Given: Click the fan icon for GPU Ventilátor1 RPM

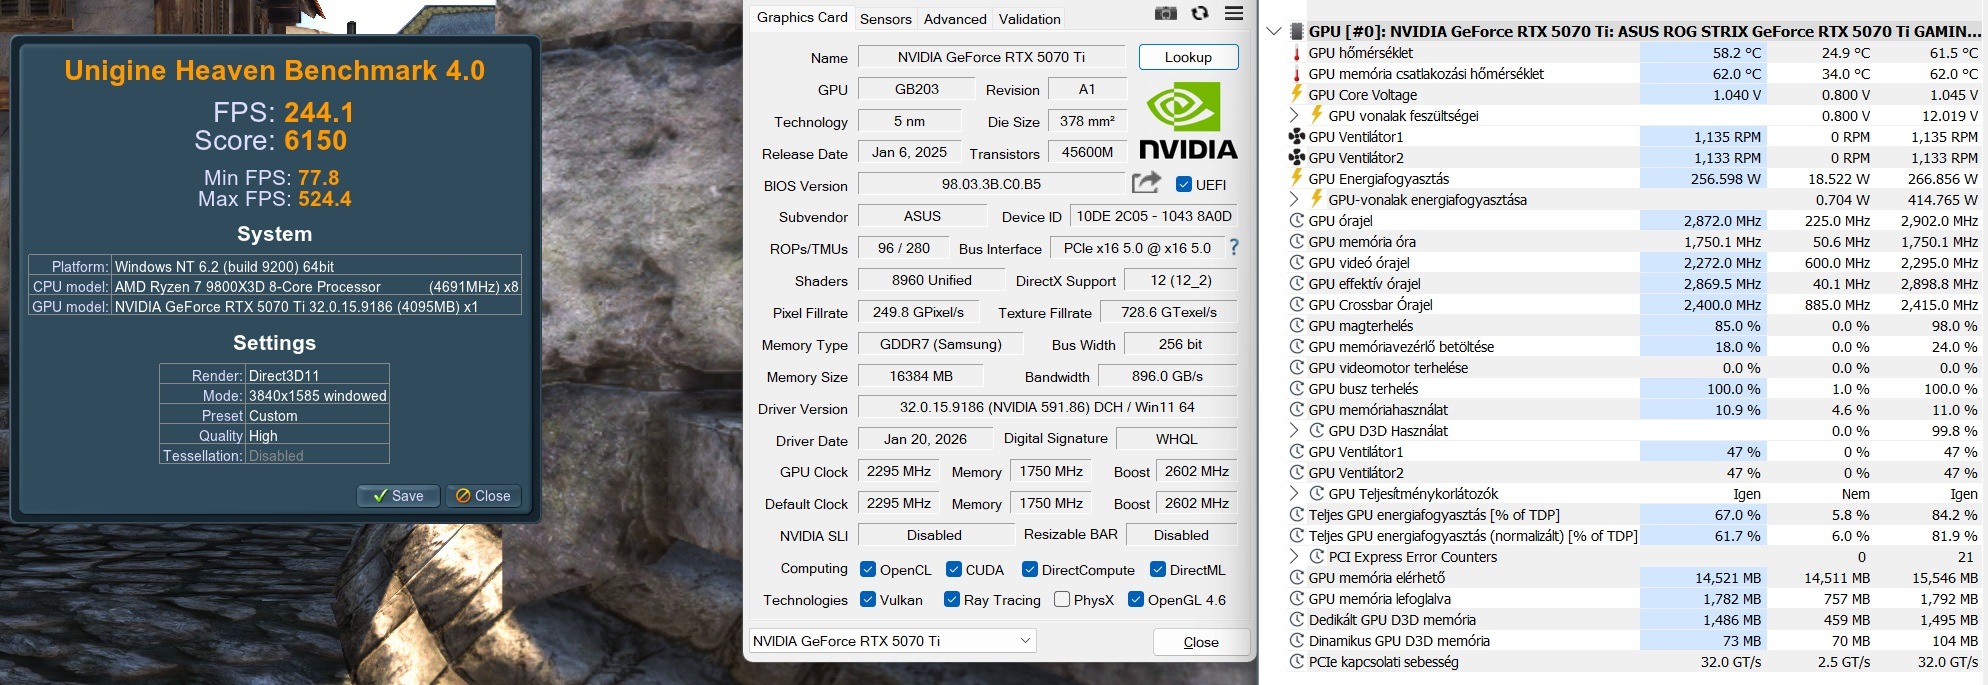Looking at the screenshot, I should pyautogui.click(x=1297, y=137).
